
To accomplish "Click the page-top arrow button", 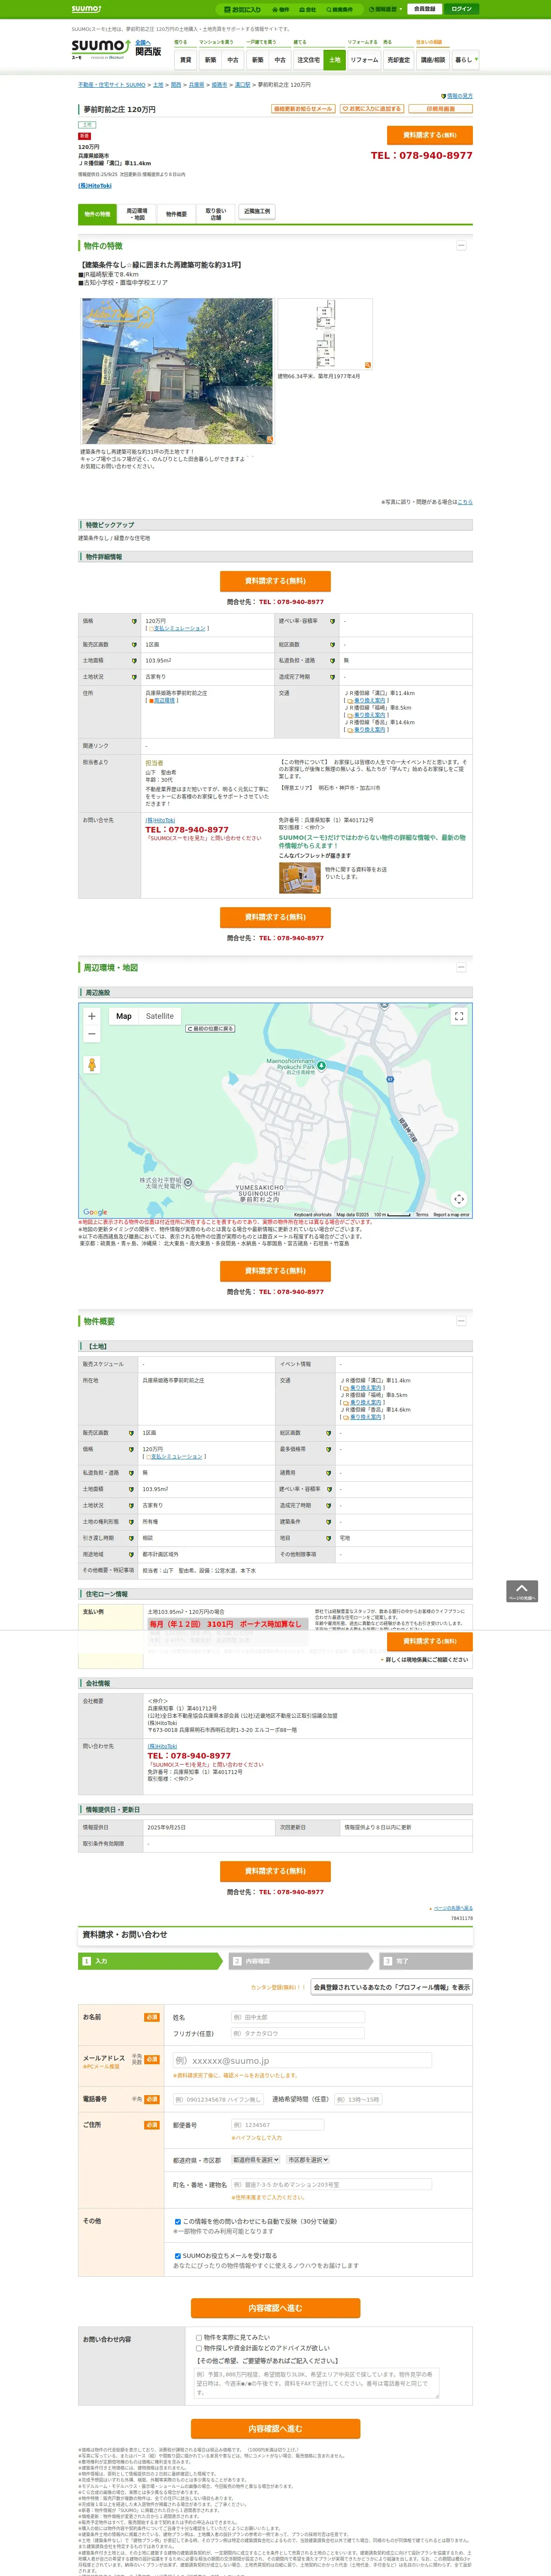I will click(x=522, y=1591).
